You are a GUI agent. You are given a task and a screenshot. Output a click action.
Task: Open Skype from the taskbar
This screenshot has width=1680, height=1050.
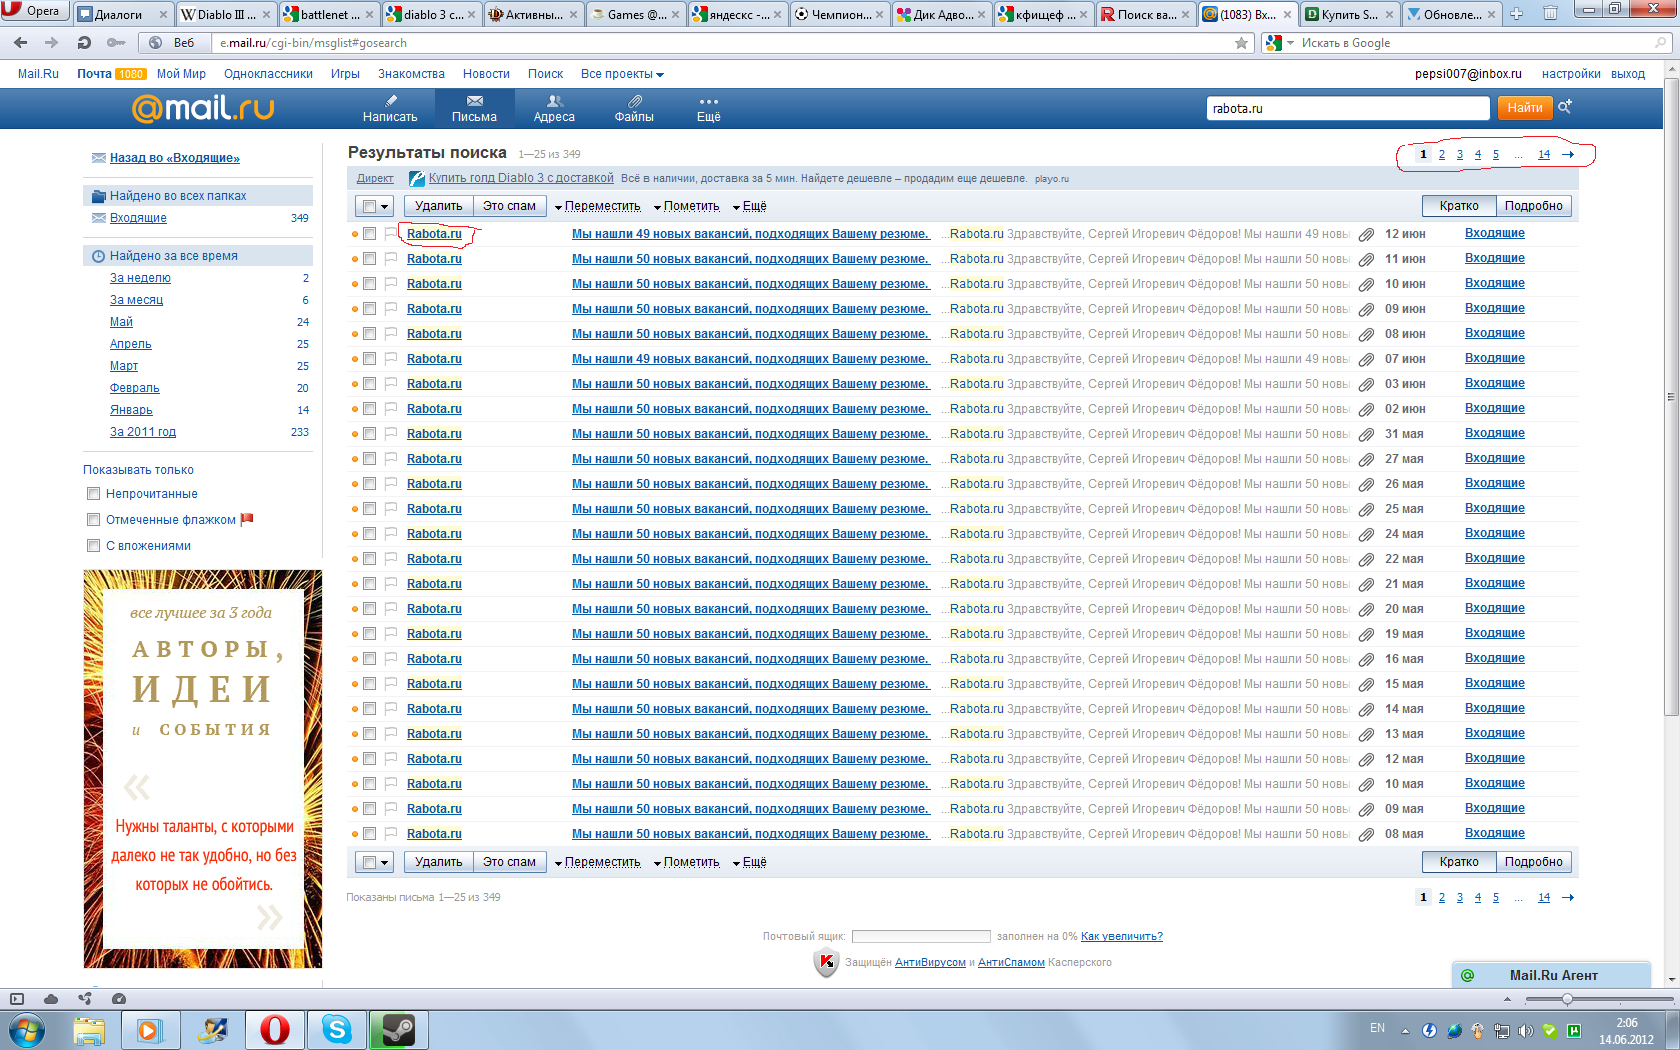click(337, 1029)
